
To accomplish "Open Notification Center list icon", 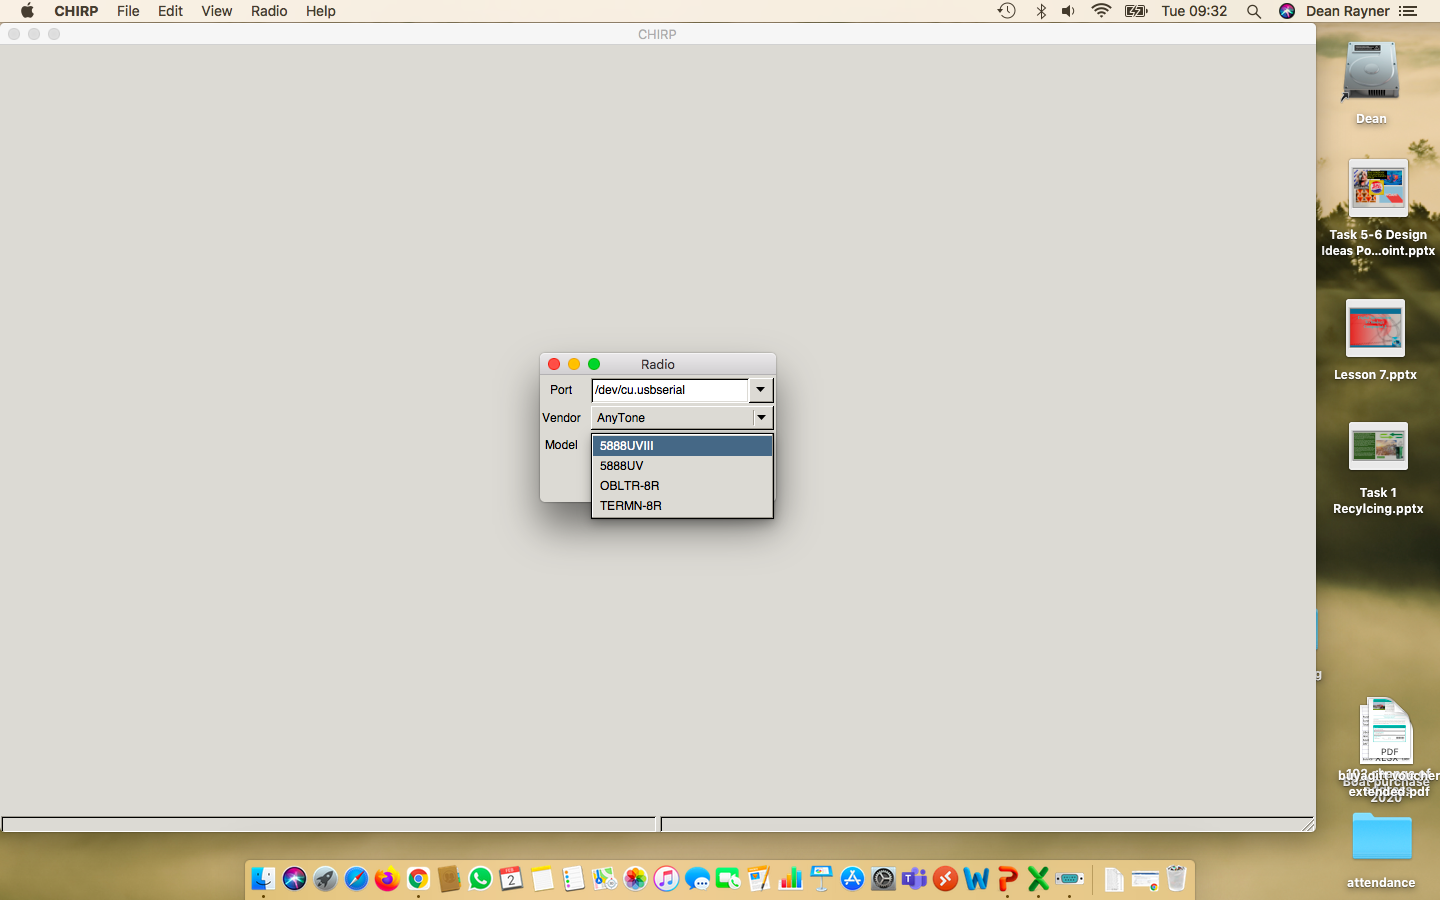I will click(x=1409, y=11).
